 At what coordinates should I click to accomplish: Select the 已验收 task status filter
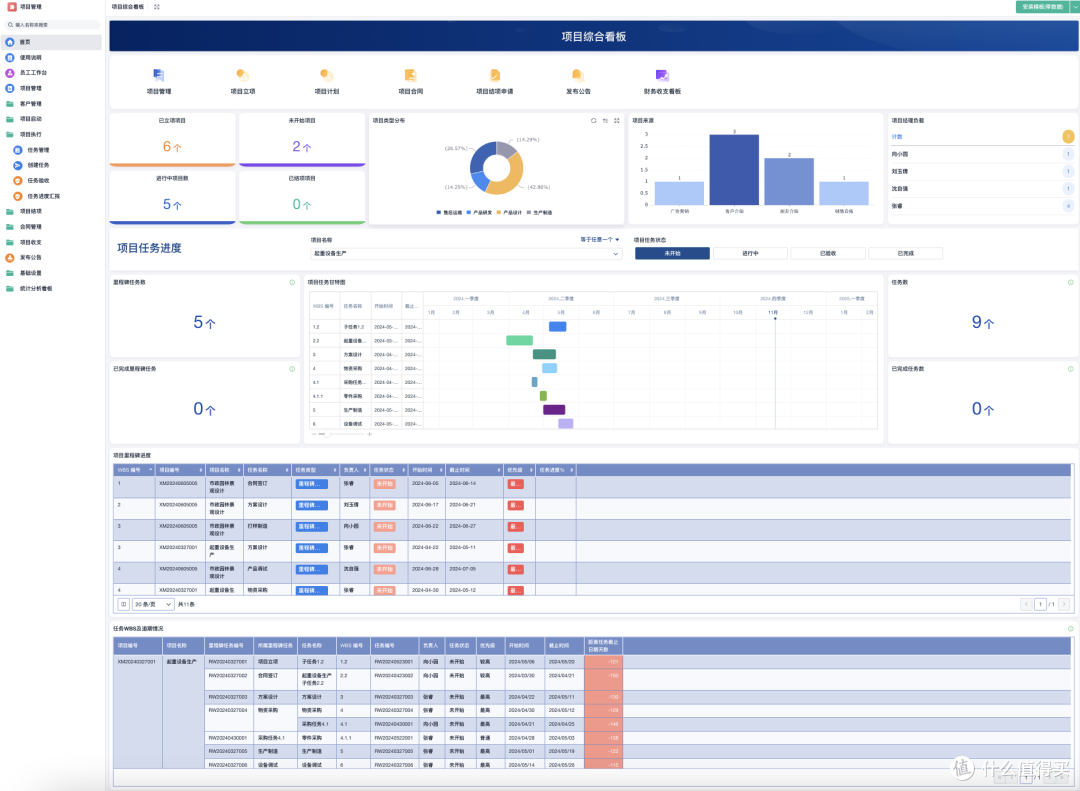(x=828, y=254)
